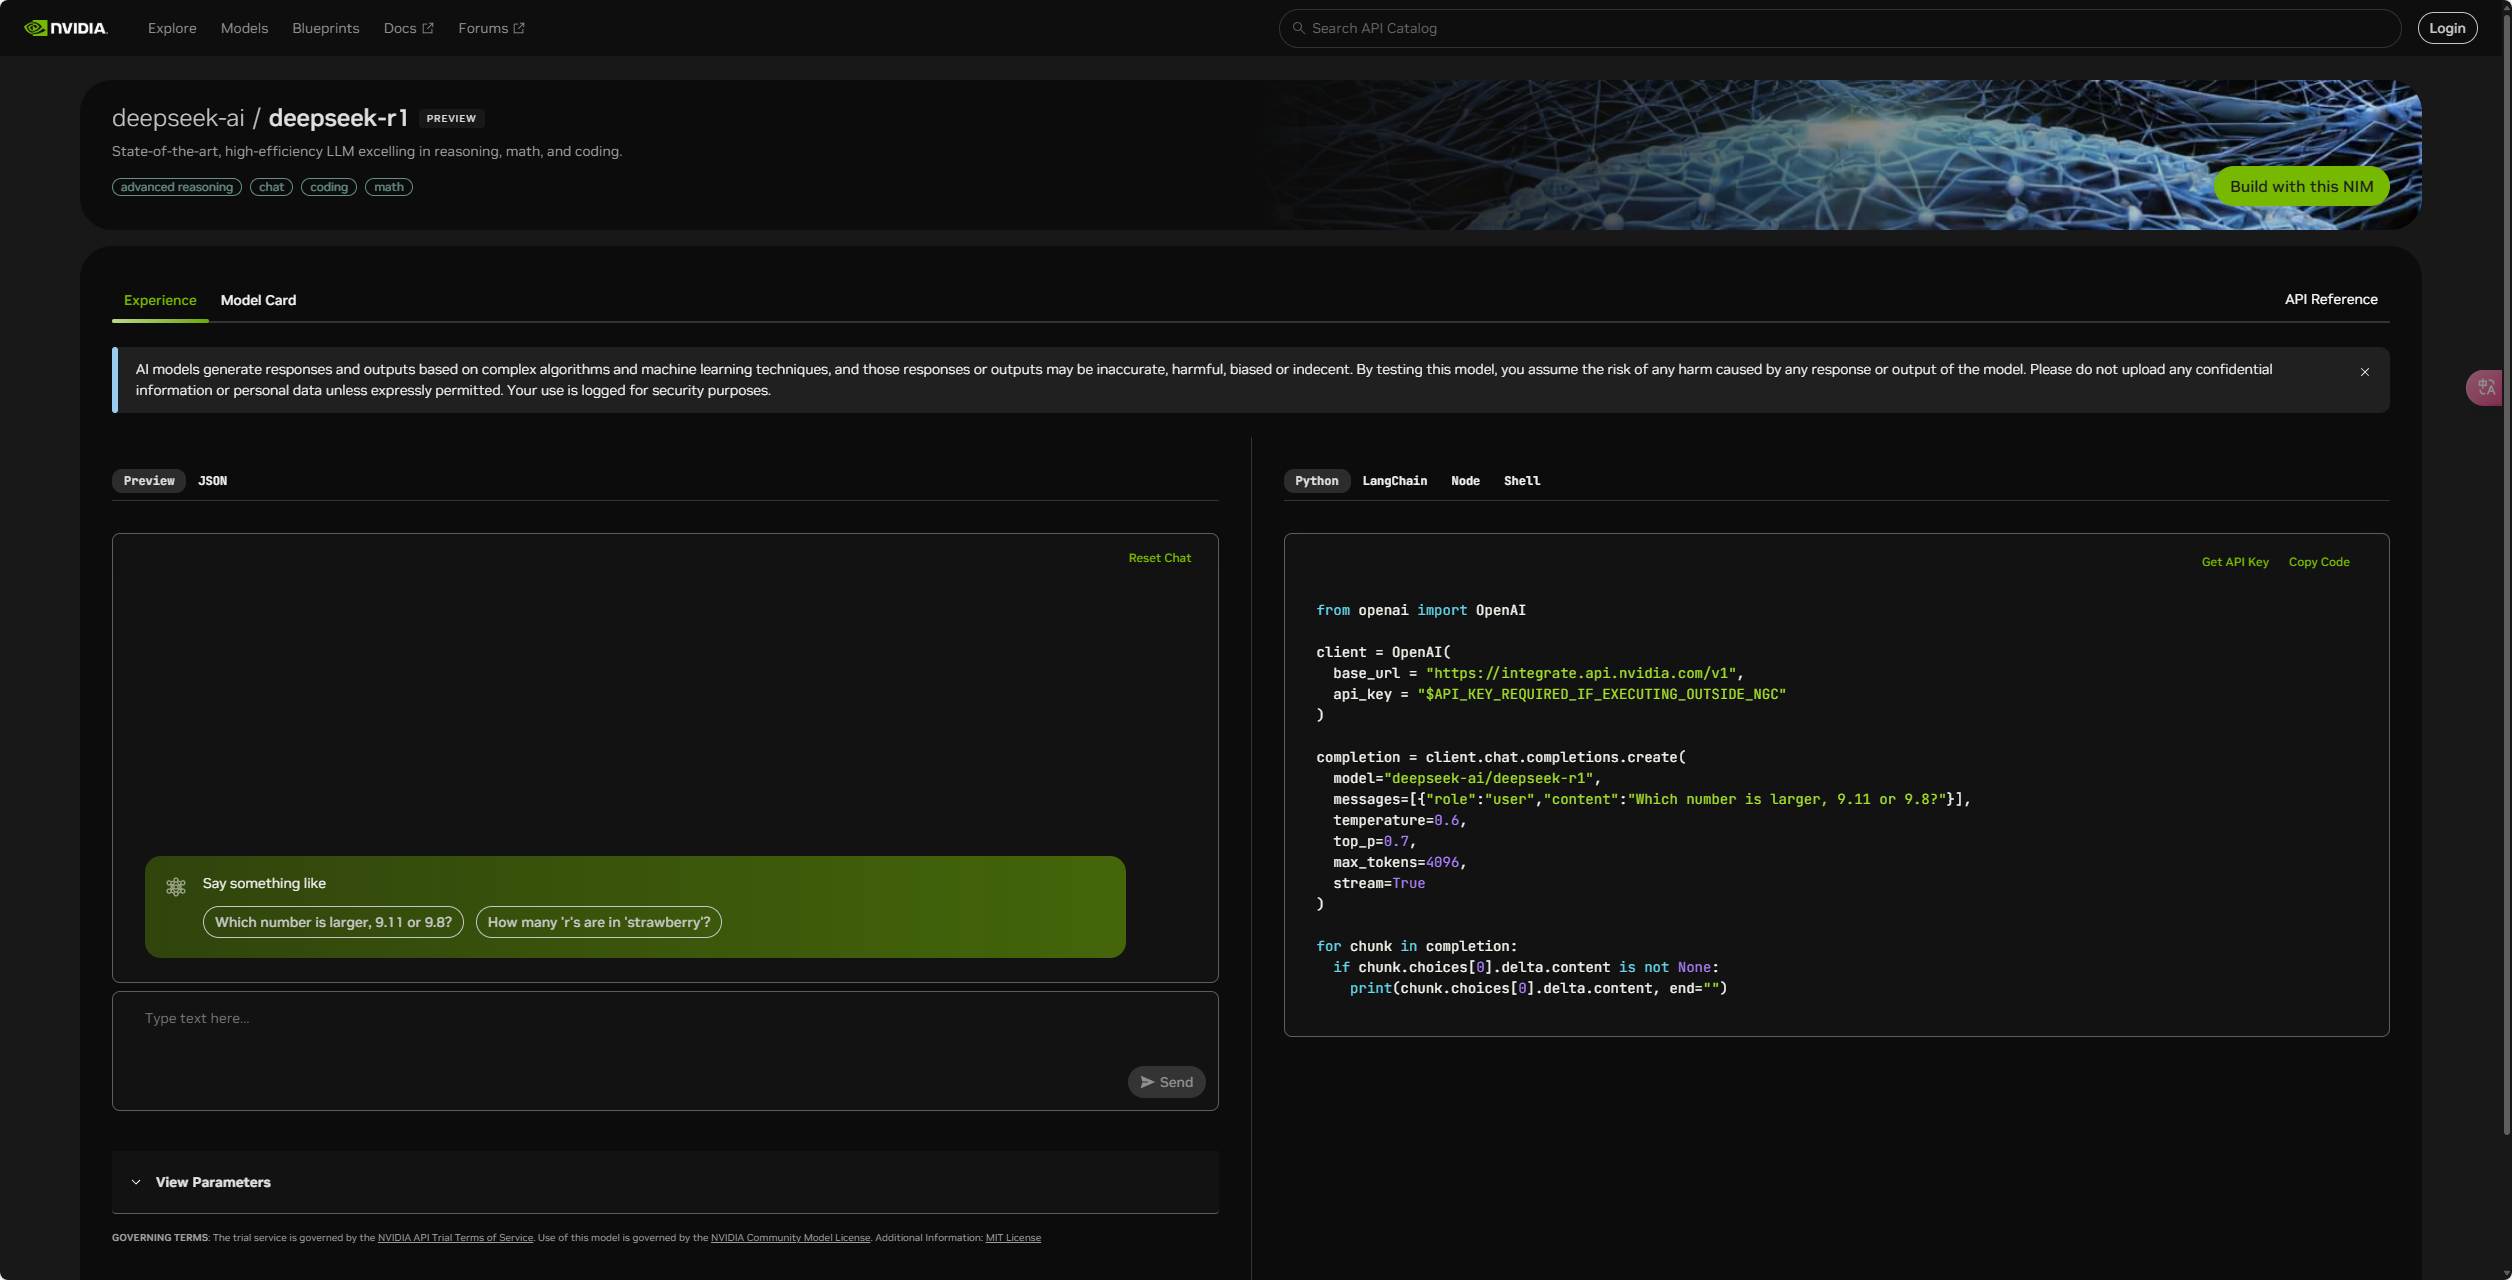Expand the View Parameters chevron
This screenshot has width=2512, height=1280.
[136, 1182]
